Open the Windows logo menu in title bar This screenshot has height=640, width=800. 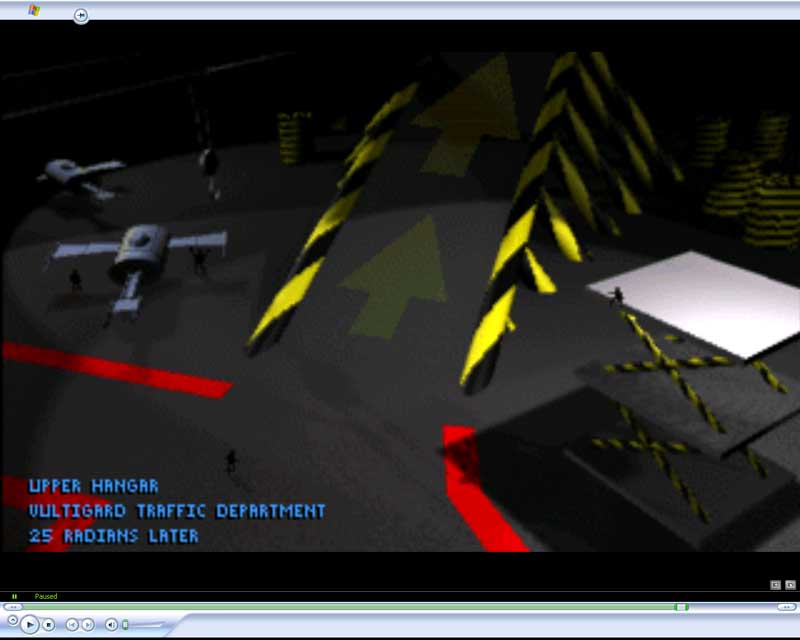pos(34,10)
